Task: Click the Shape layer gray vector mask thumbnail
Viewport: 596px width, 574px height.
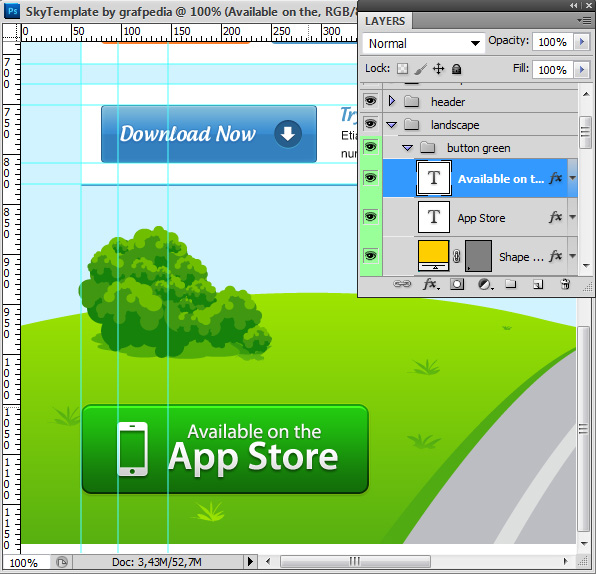Action: tap(479, 256)
